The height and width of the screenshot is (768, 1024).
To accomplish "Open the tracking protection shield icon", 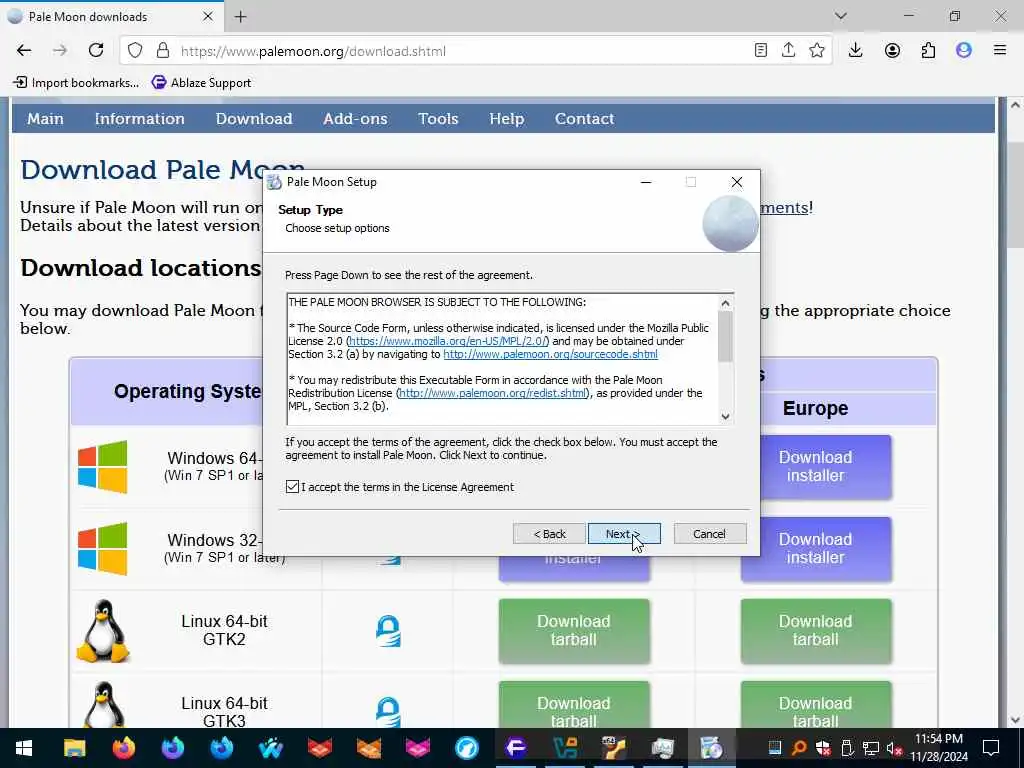I will tap(135, 50).
